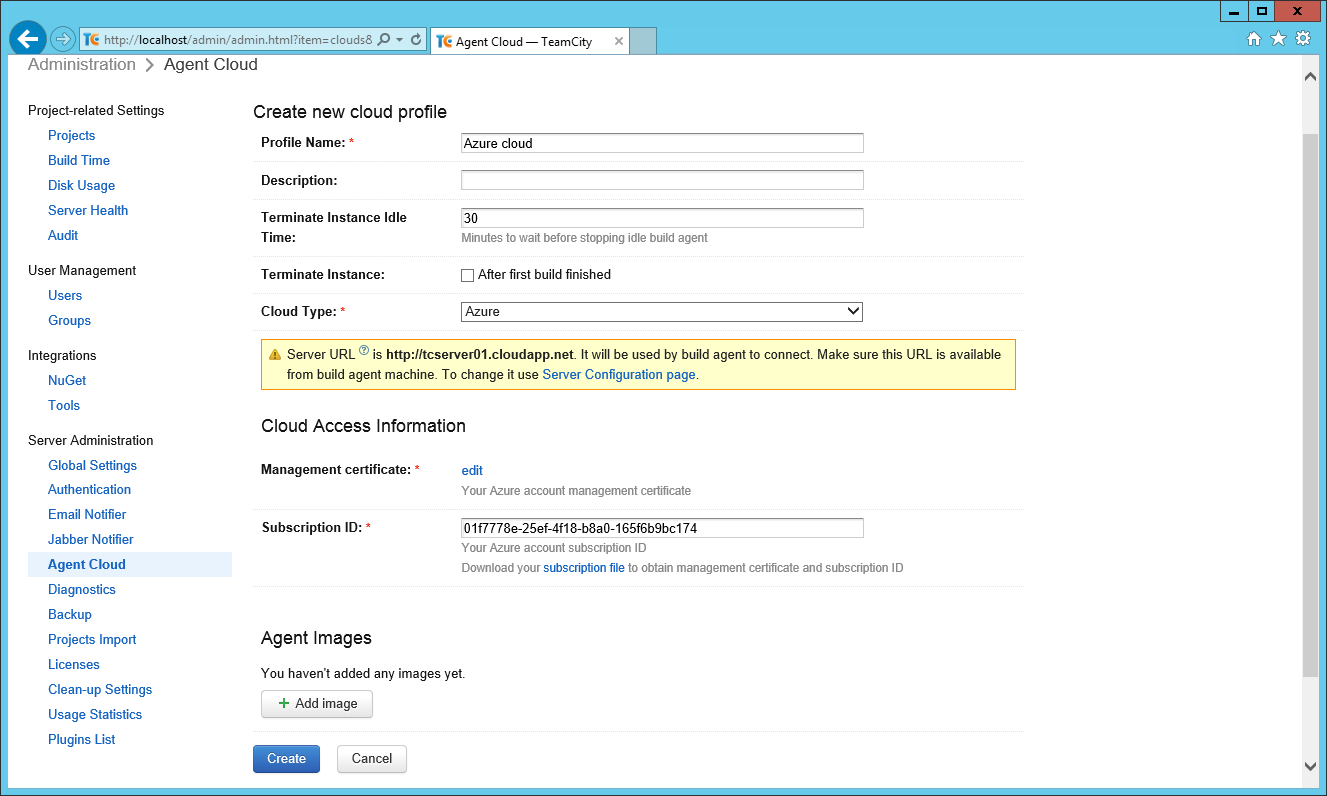
Task: Click the 'Cloud Access Information' heading
Action: (x=363, y=426)
